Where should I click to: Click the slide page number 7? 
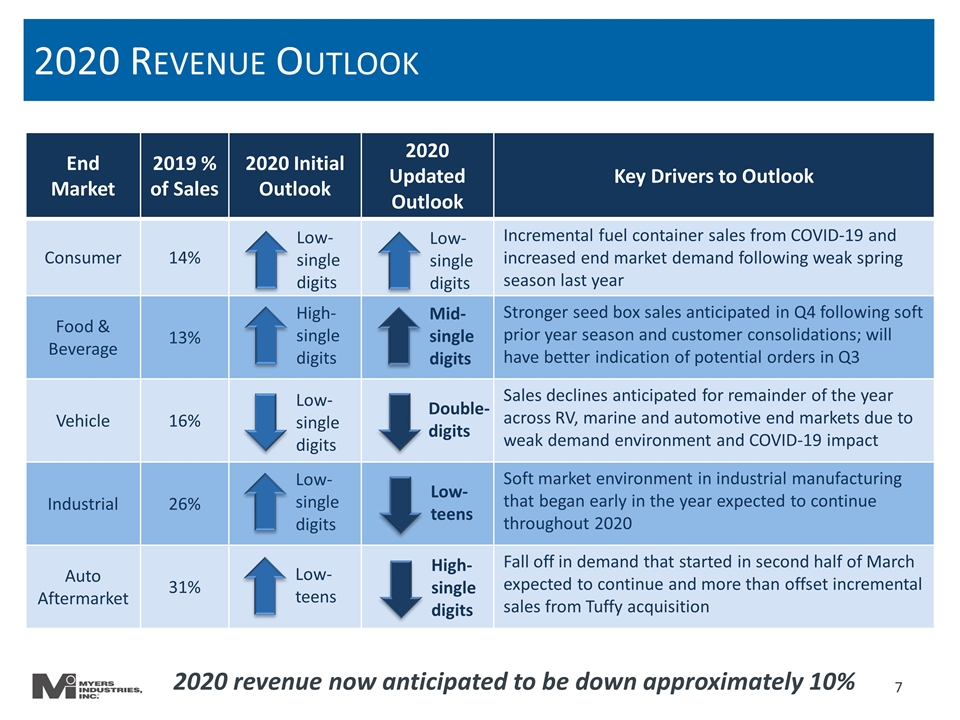coord(898,688)
